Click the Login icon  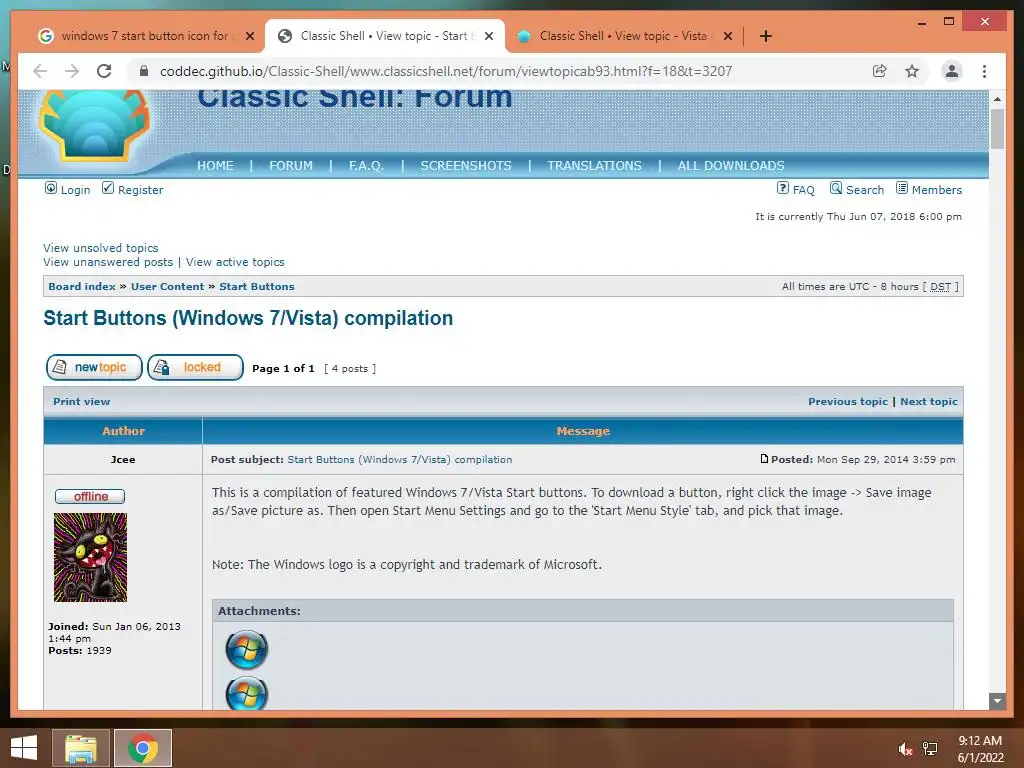tap(50, 188)
